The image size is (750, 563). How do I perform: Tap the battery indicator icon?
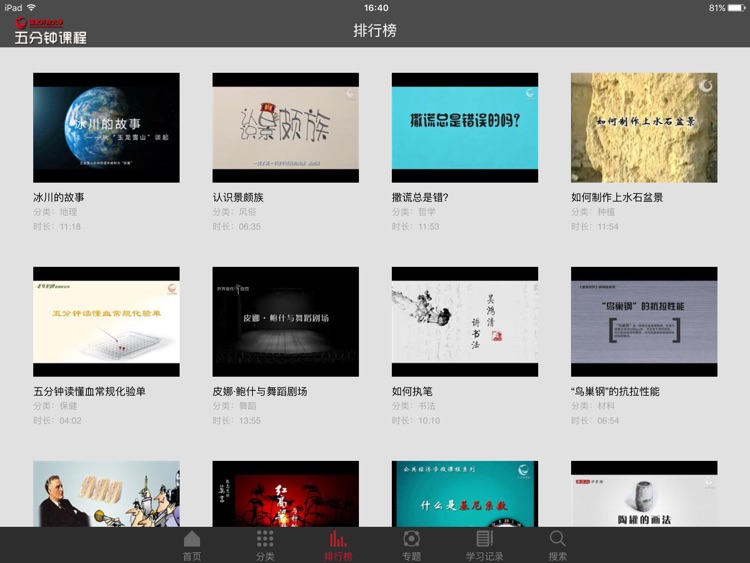coord(737,8)
